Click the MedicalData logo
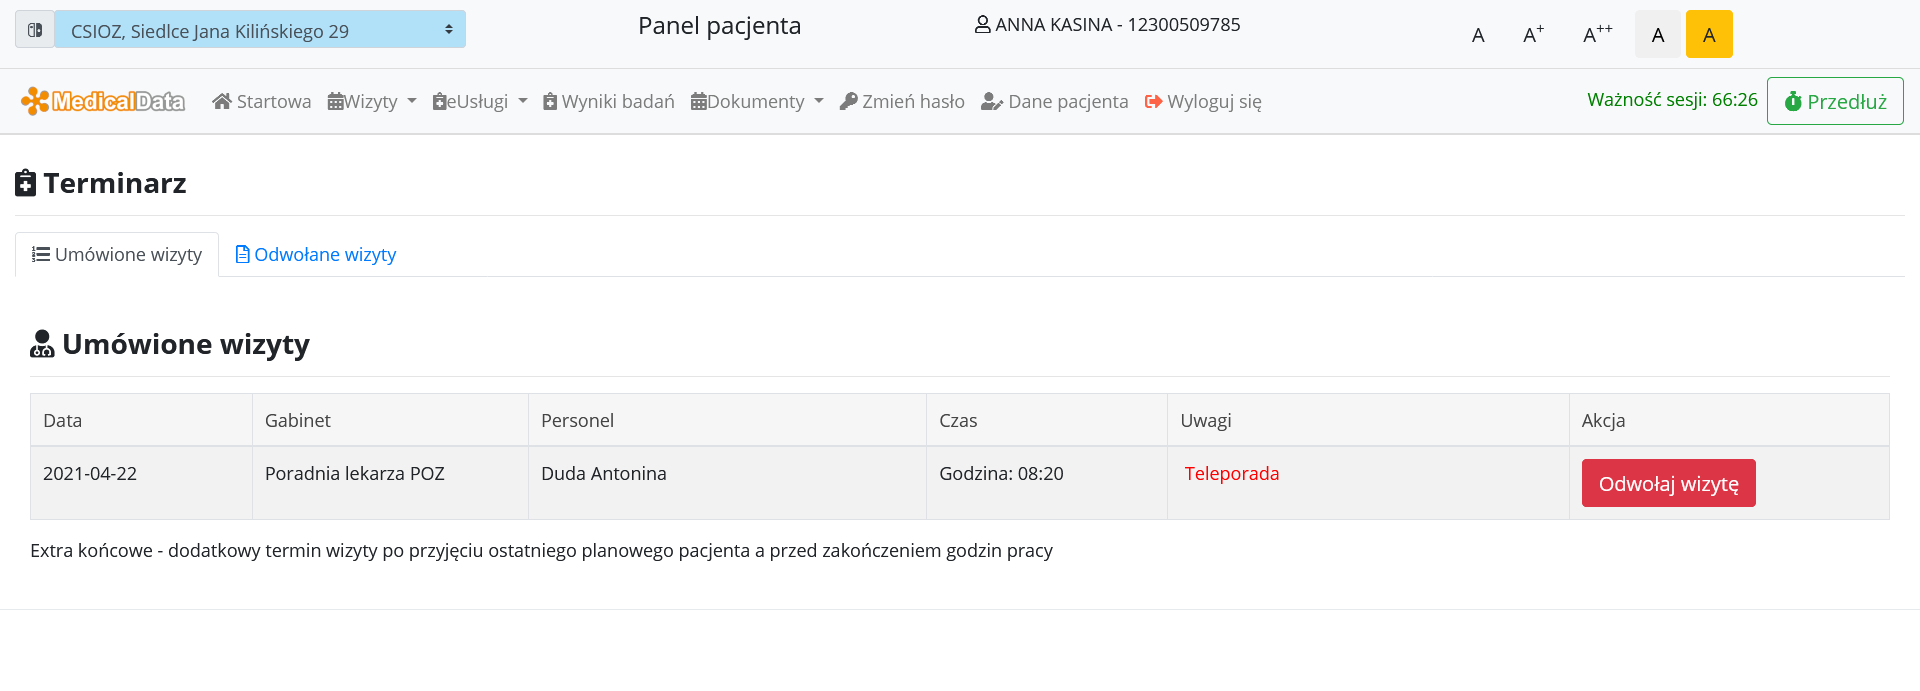Viewport: 1920px width, 691px height. point(103,101)
